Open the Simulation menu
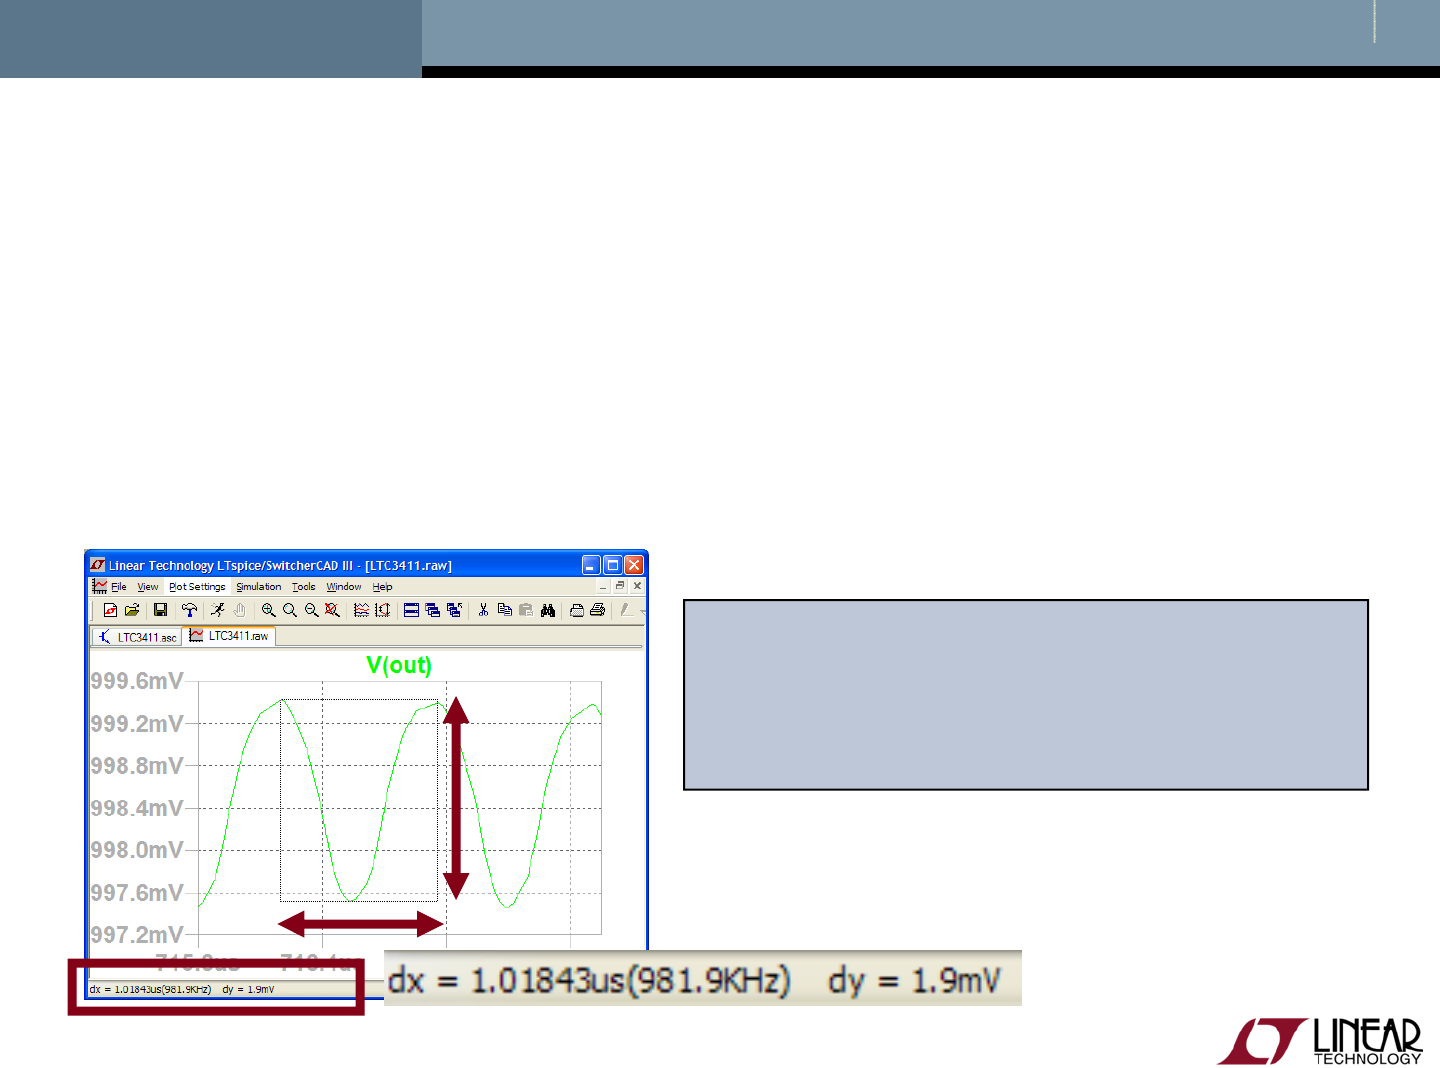1440x1068 pixels. pyautogui.click(x=259, y=587)
